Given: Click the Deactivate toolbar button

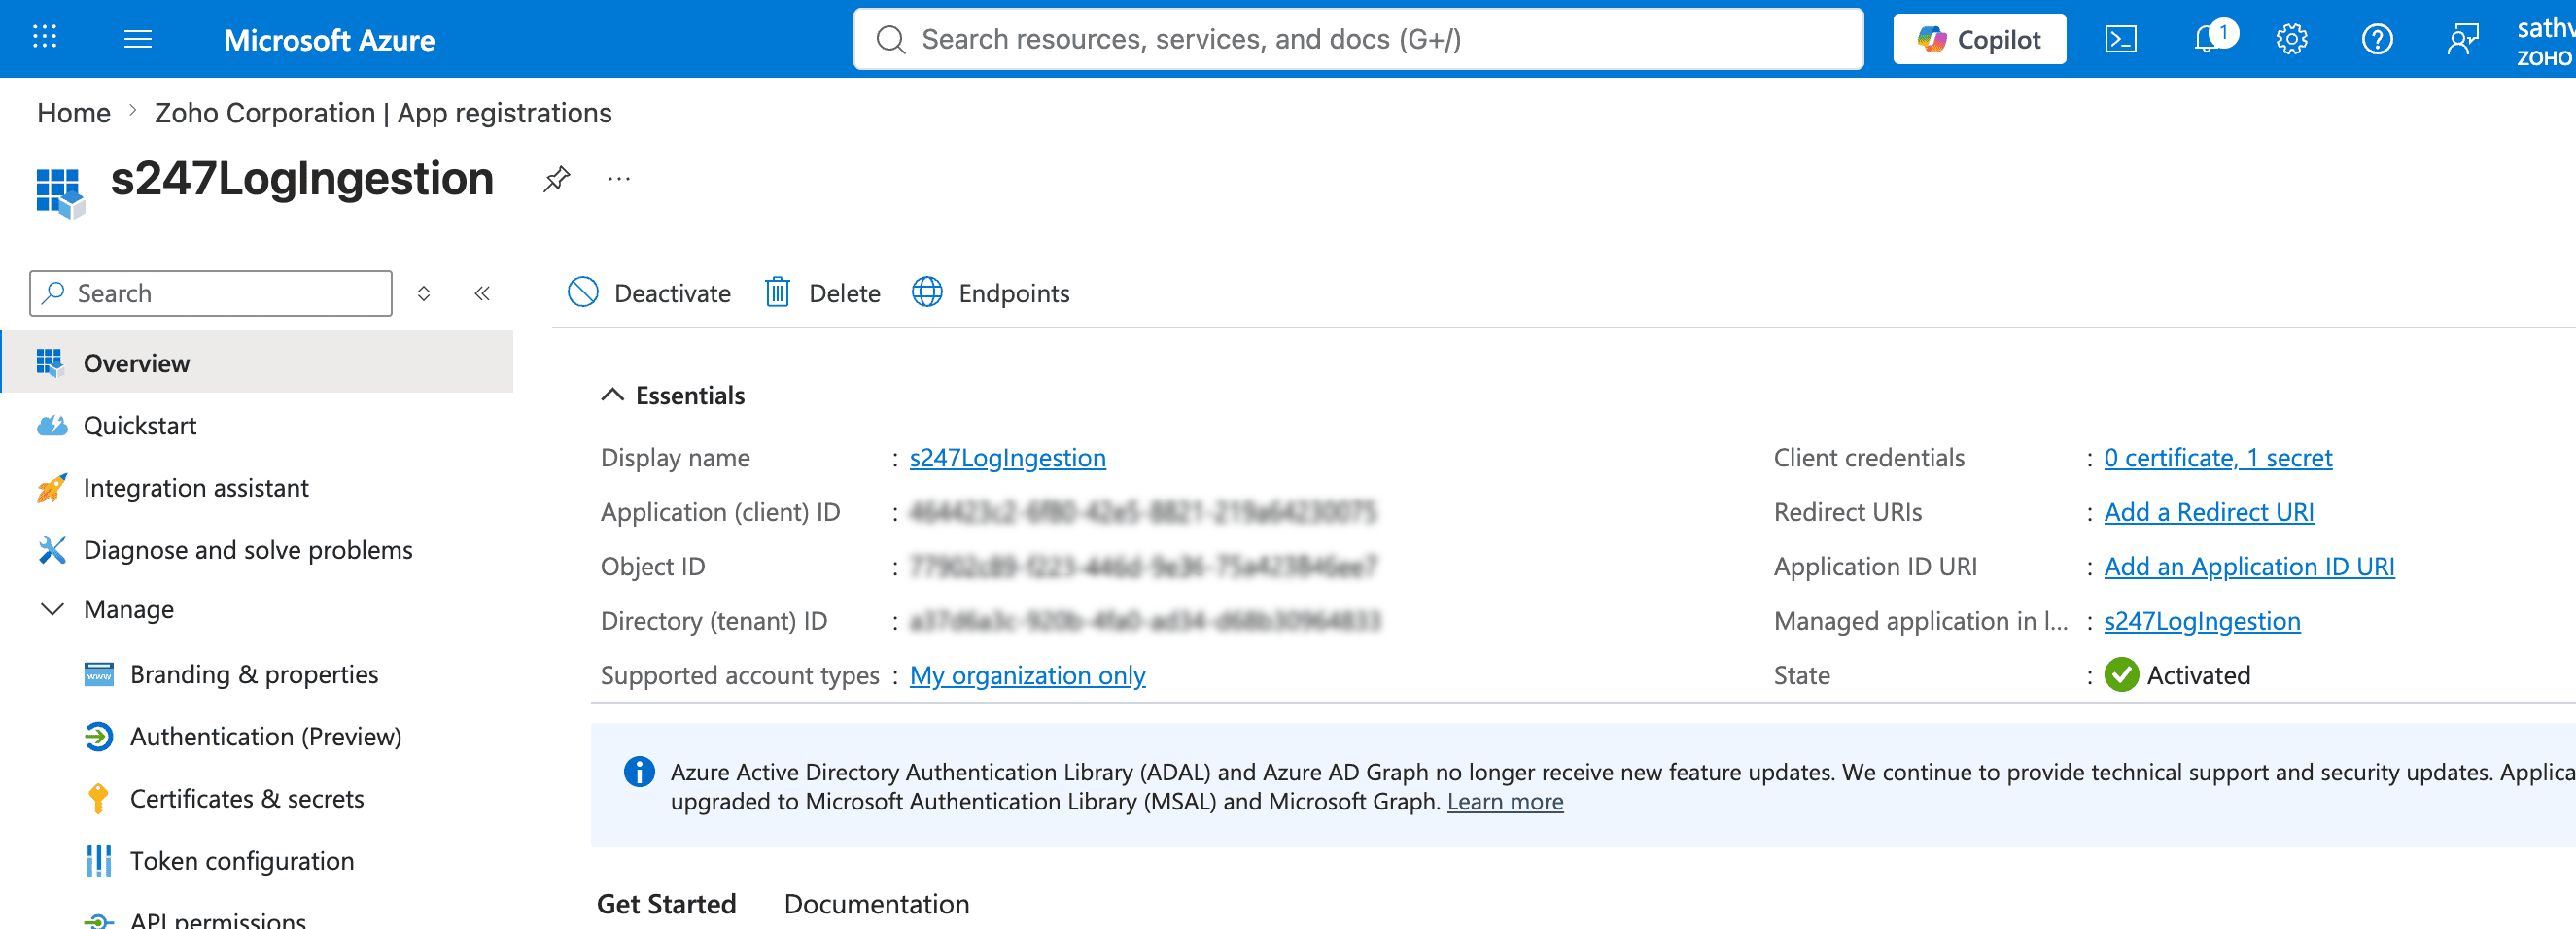Looking at the screenshot, I should tap(649, 293).
